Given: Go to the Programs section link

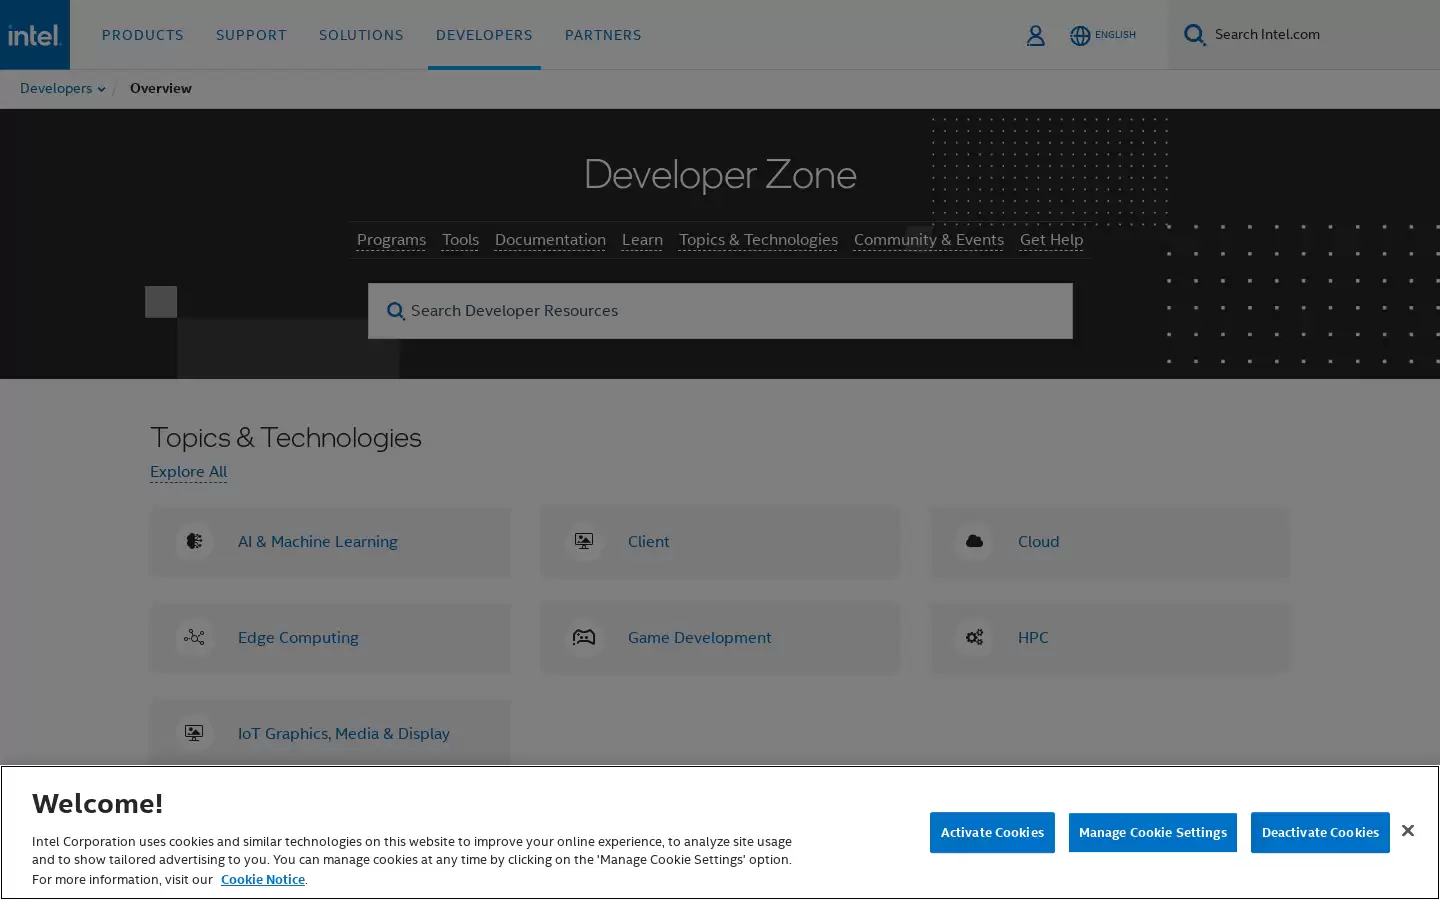Looking at the screenshot, I should [391, 240].
